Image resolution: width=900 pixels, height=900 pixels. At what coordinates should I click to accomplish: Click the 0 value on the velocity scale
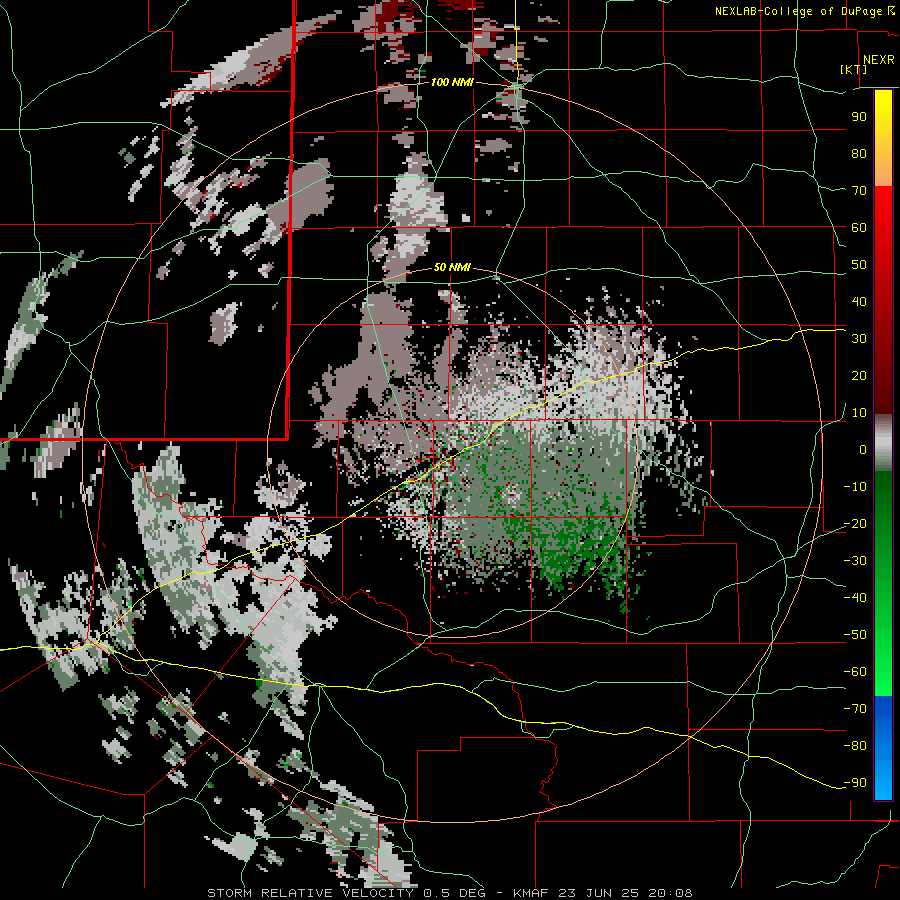(x=863, y=450)
